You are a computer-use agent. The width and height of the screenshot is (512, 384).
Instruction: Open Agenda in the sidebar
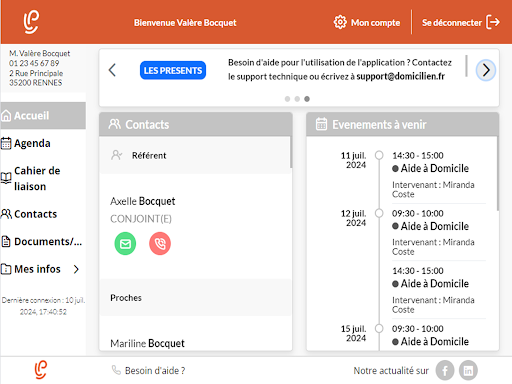point(43,143)
